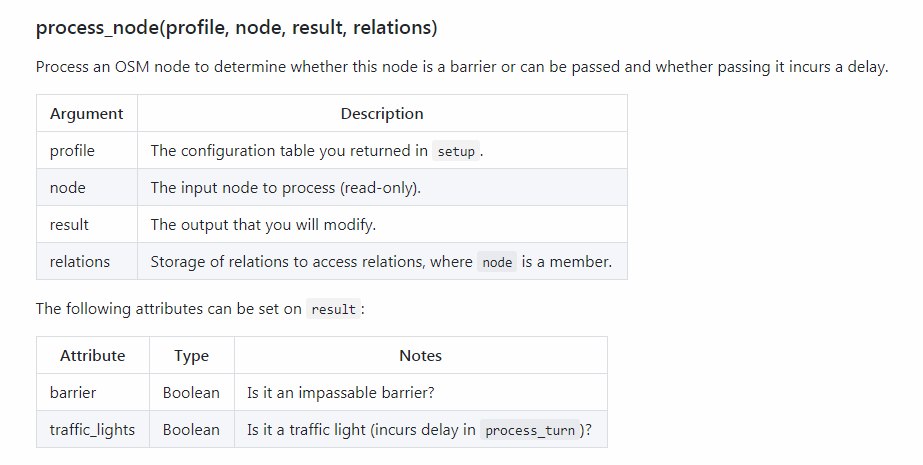Image resolution: width=923 pixels, height=465 pixels.
Task: Click the 'result' inline code above attributes table
Action: pyautogui.click(x=333, y=309)
